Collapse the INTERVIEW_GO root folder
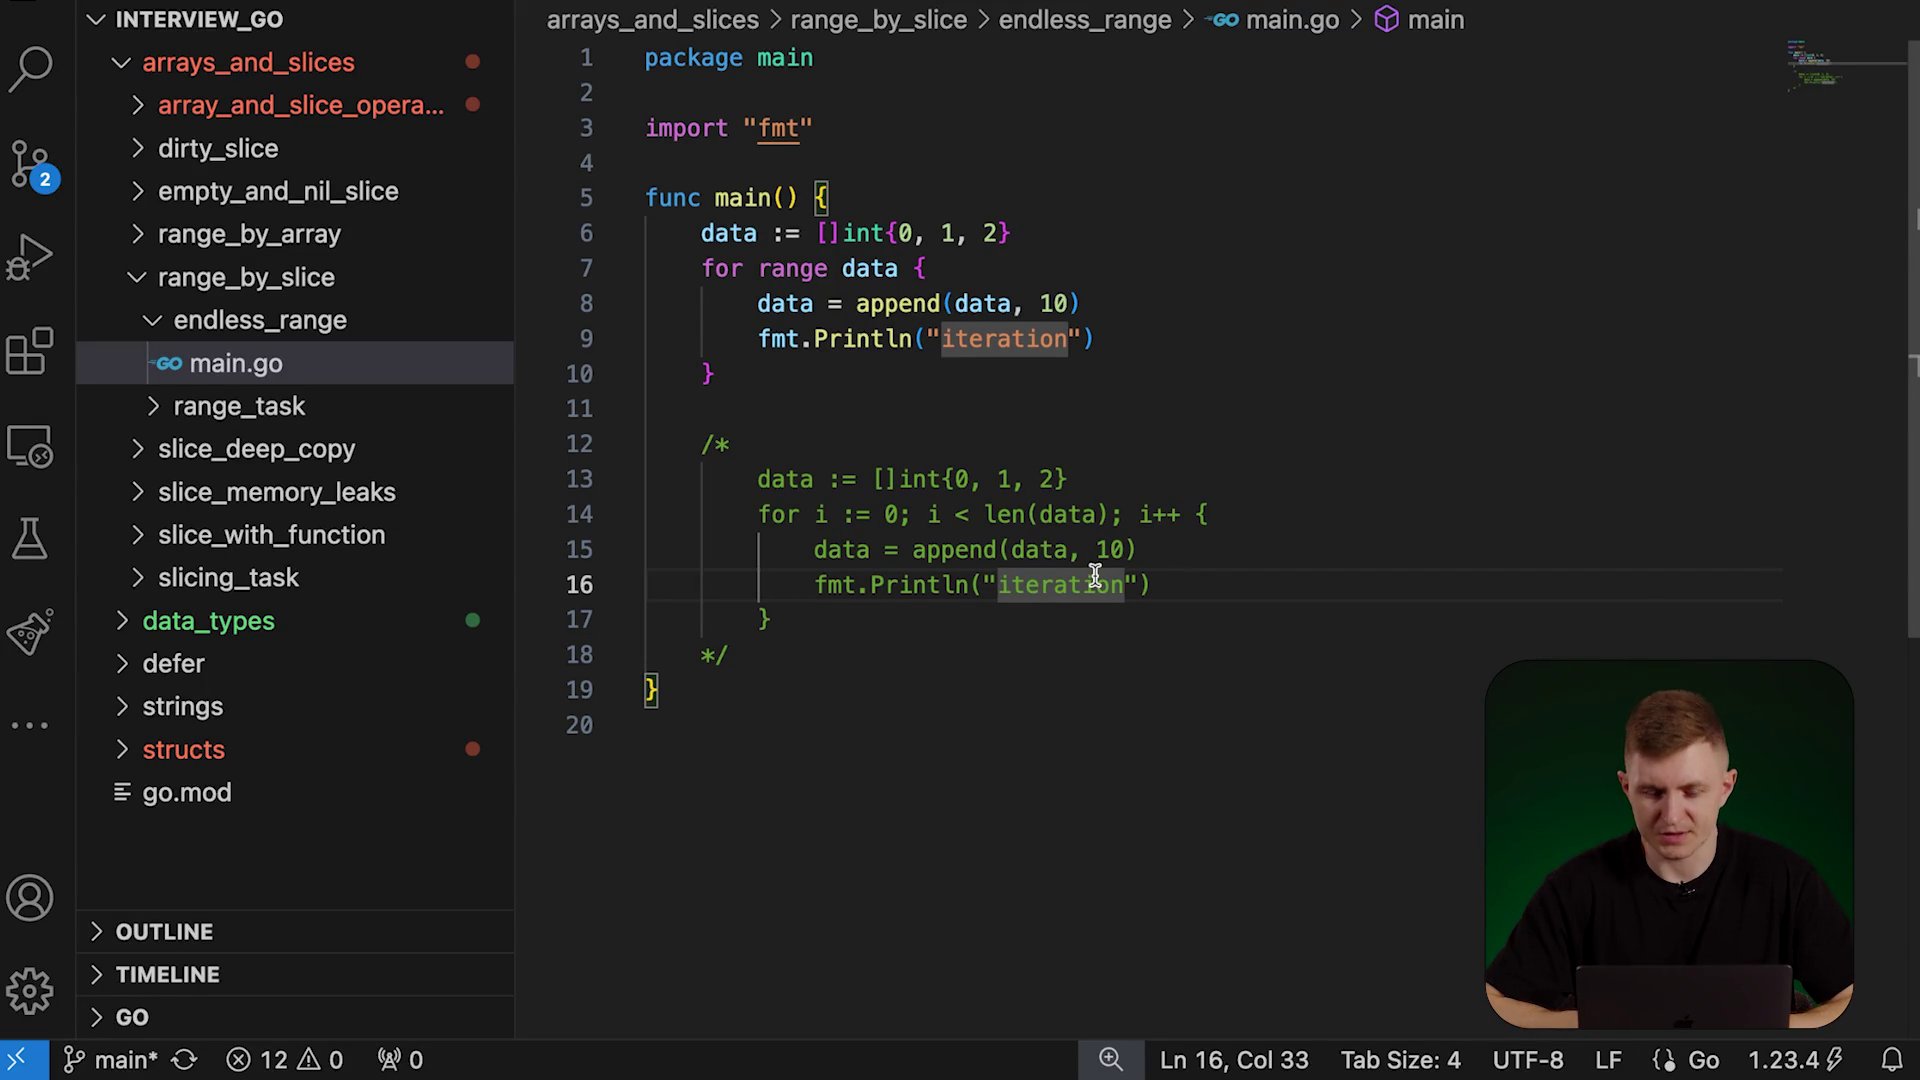 click(x=96, y=20)
